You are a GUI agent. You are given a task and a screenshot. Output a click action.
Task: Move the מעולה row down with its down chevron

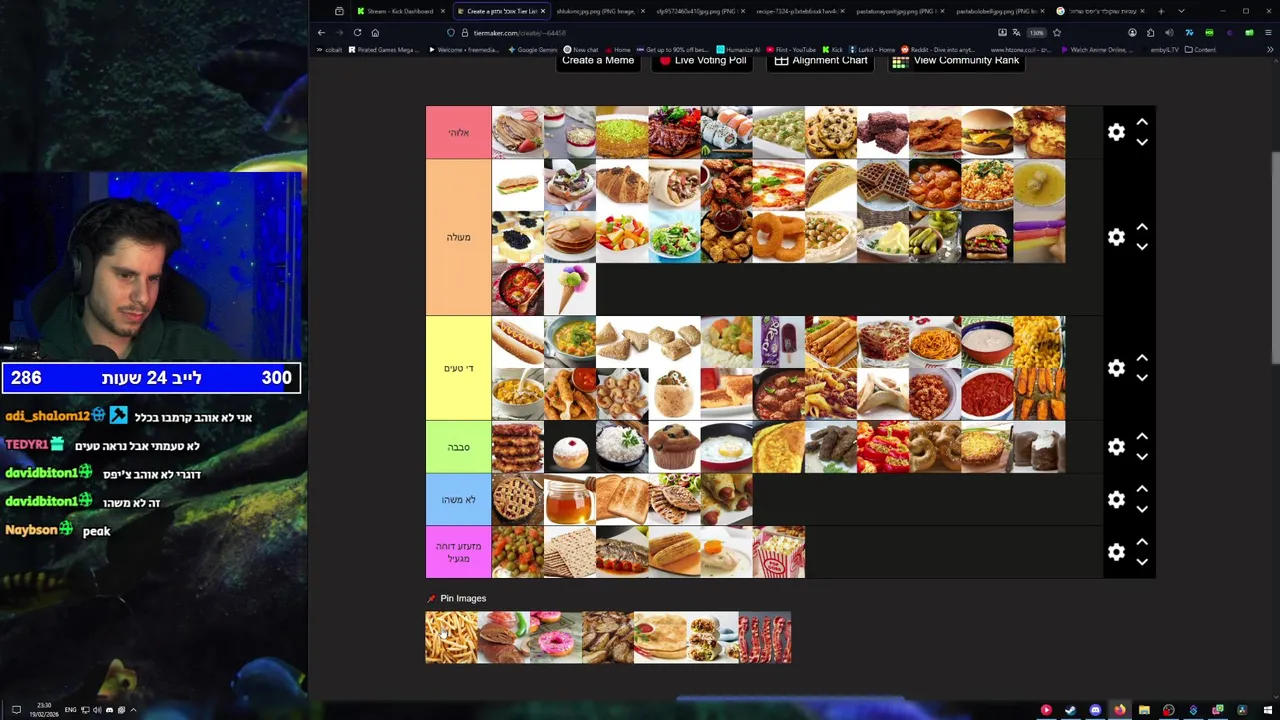click(x=1142, y=247)
